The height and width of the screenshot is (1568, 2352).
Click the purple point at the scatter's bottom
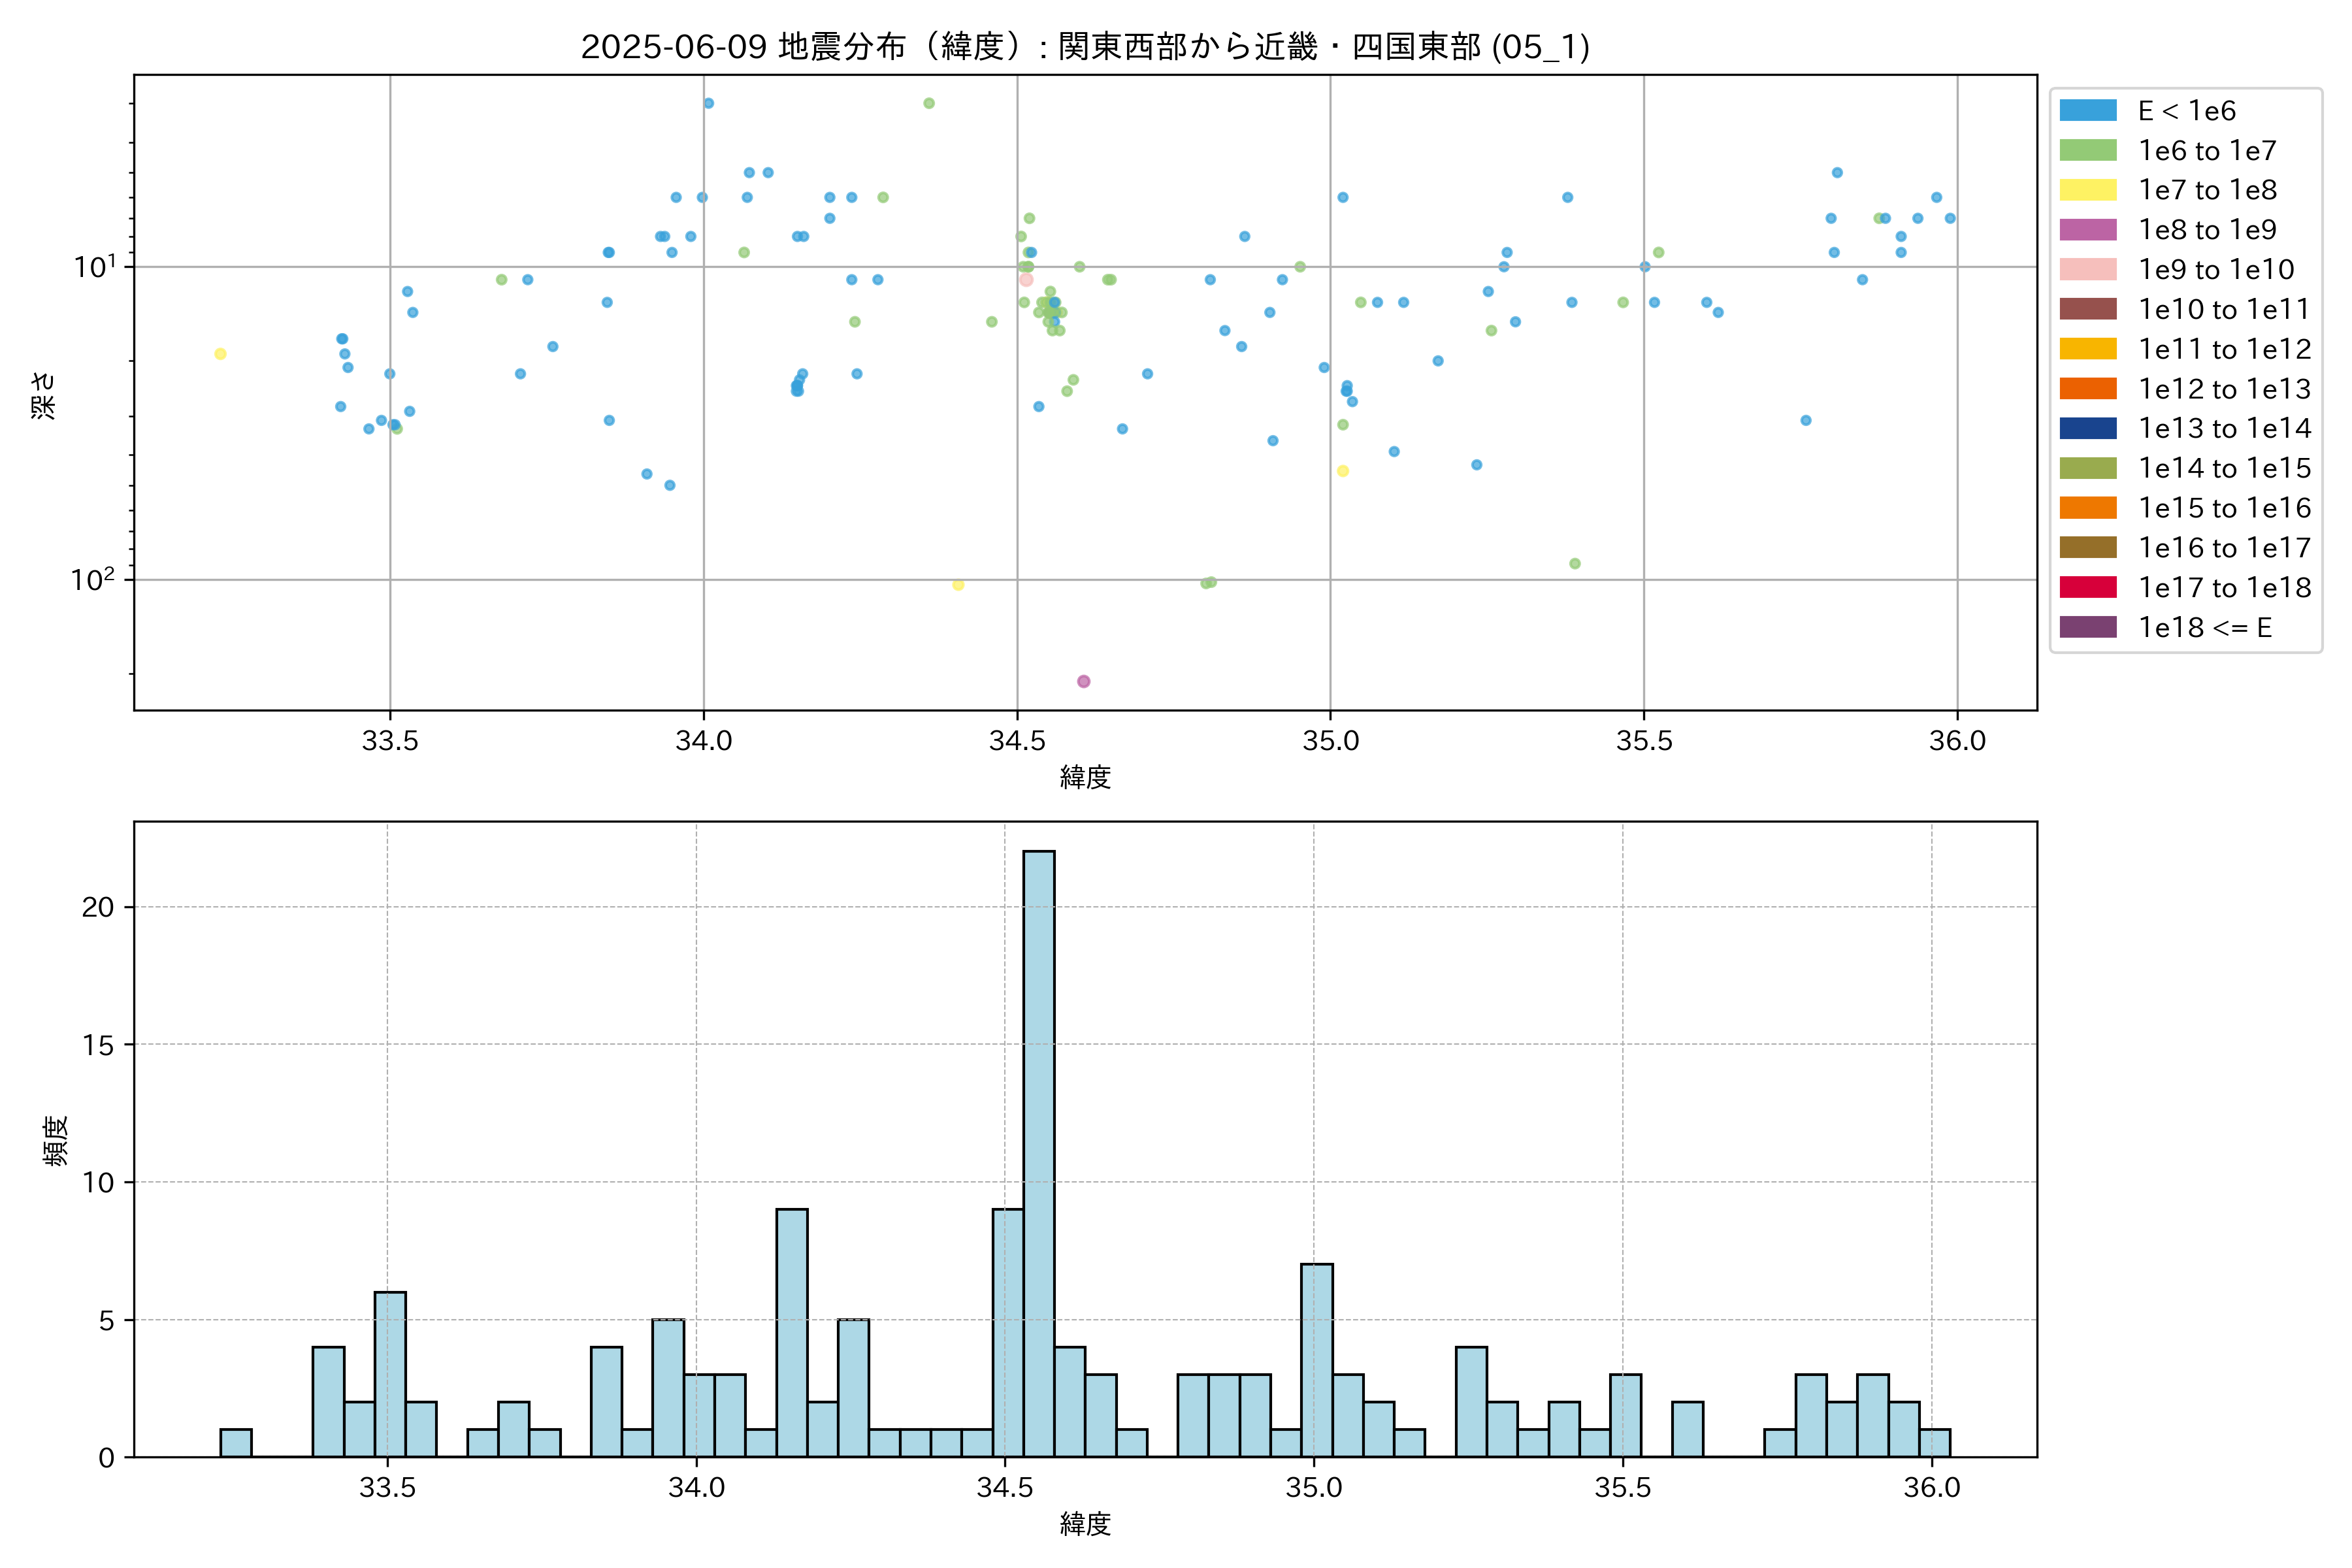(x=1083, y=681)
